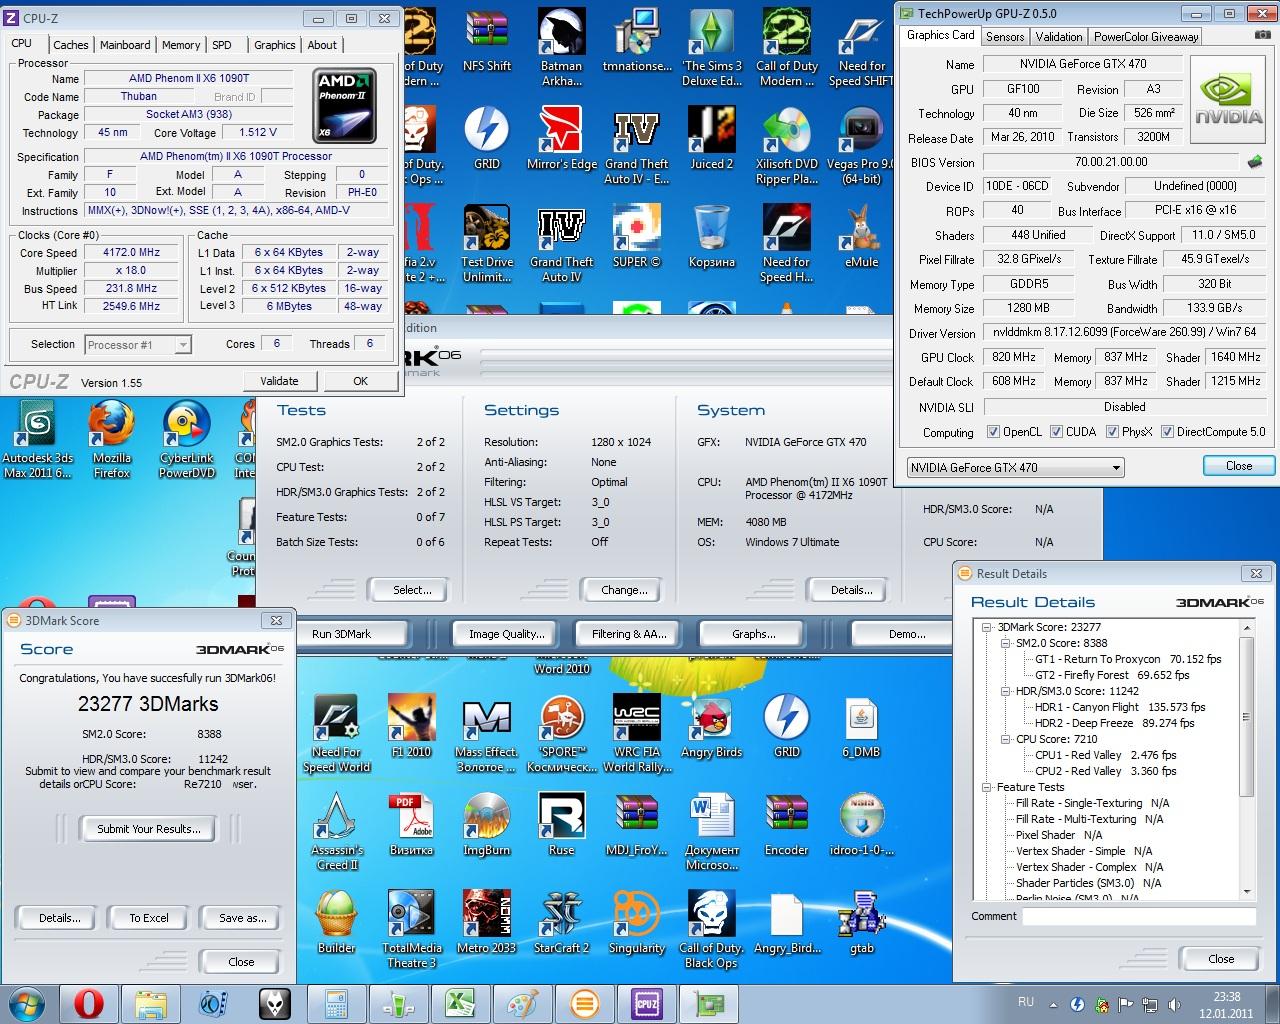Launch The Sims 3 Deluxe Edition shortcut
The image size is (1280, 1024).
[712, 45]
